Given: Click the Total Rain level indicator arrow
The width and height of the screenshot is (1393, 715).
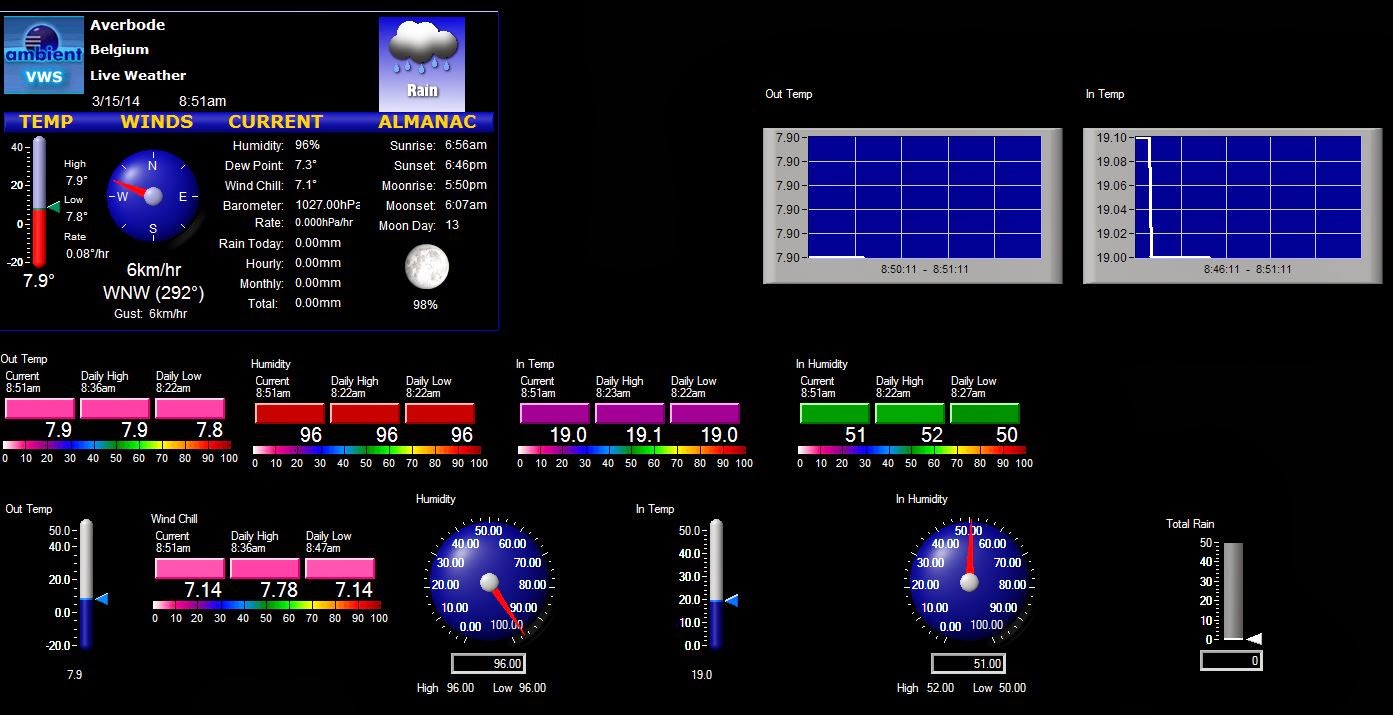Looking at the screenshot, I should [1253, 638].
